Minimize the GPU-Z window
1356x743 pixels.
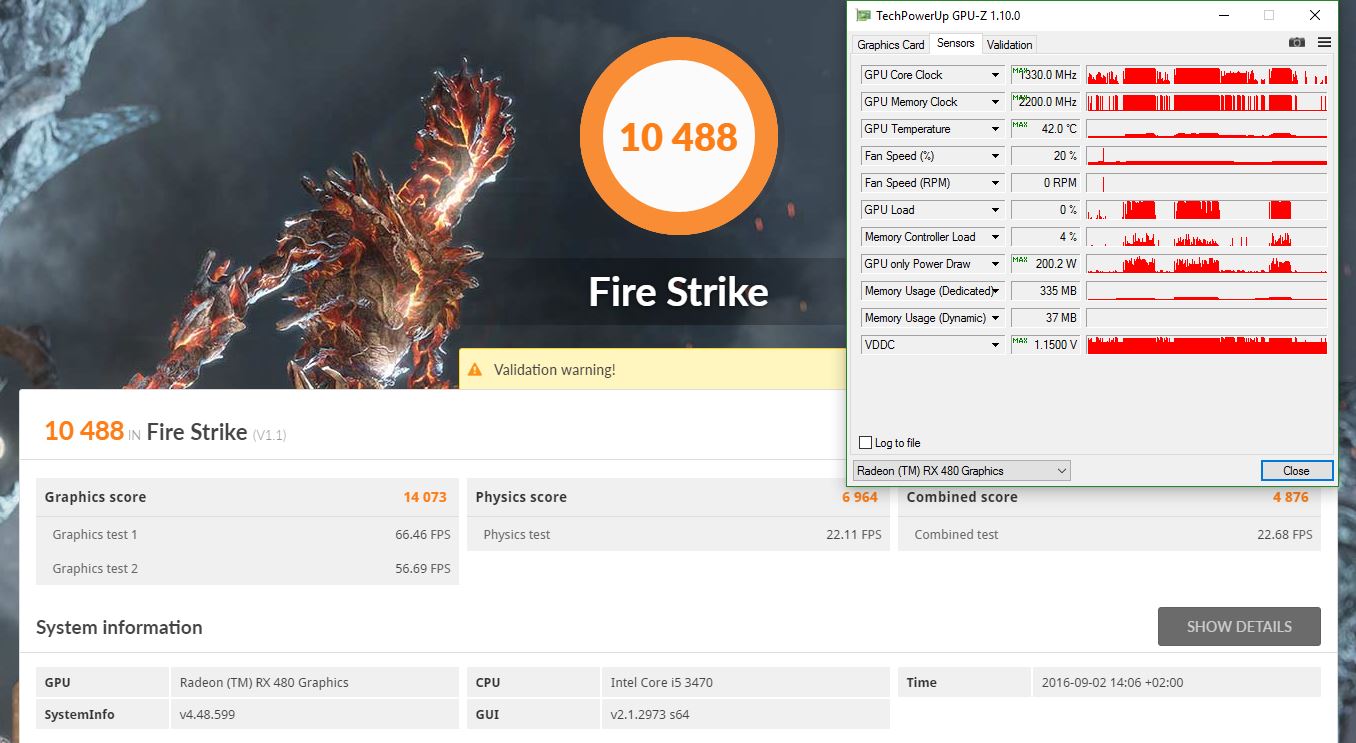[1223, 15]
